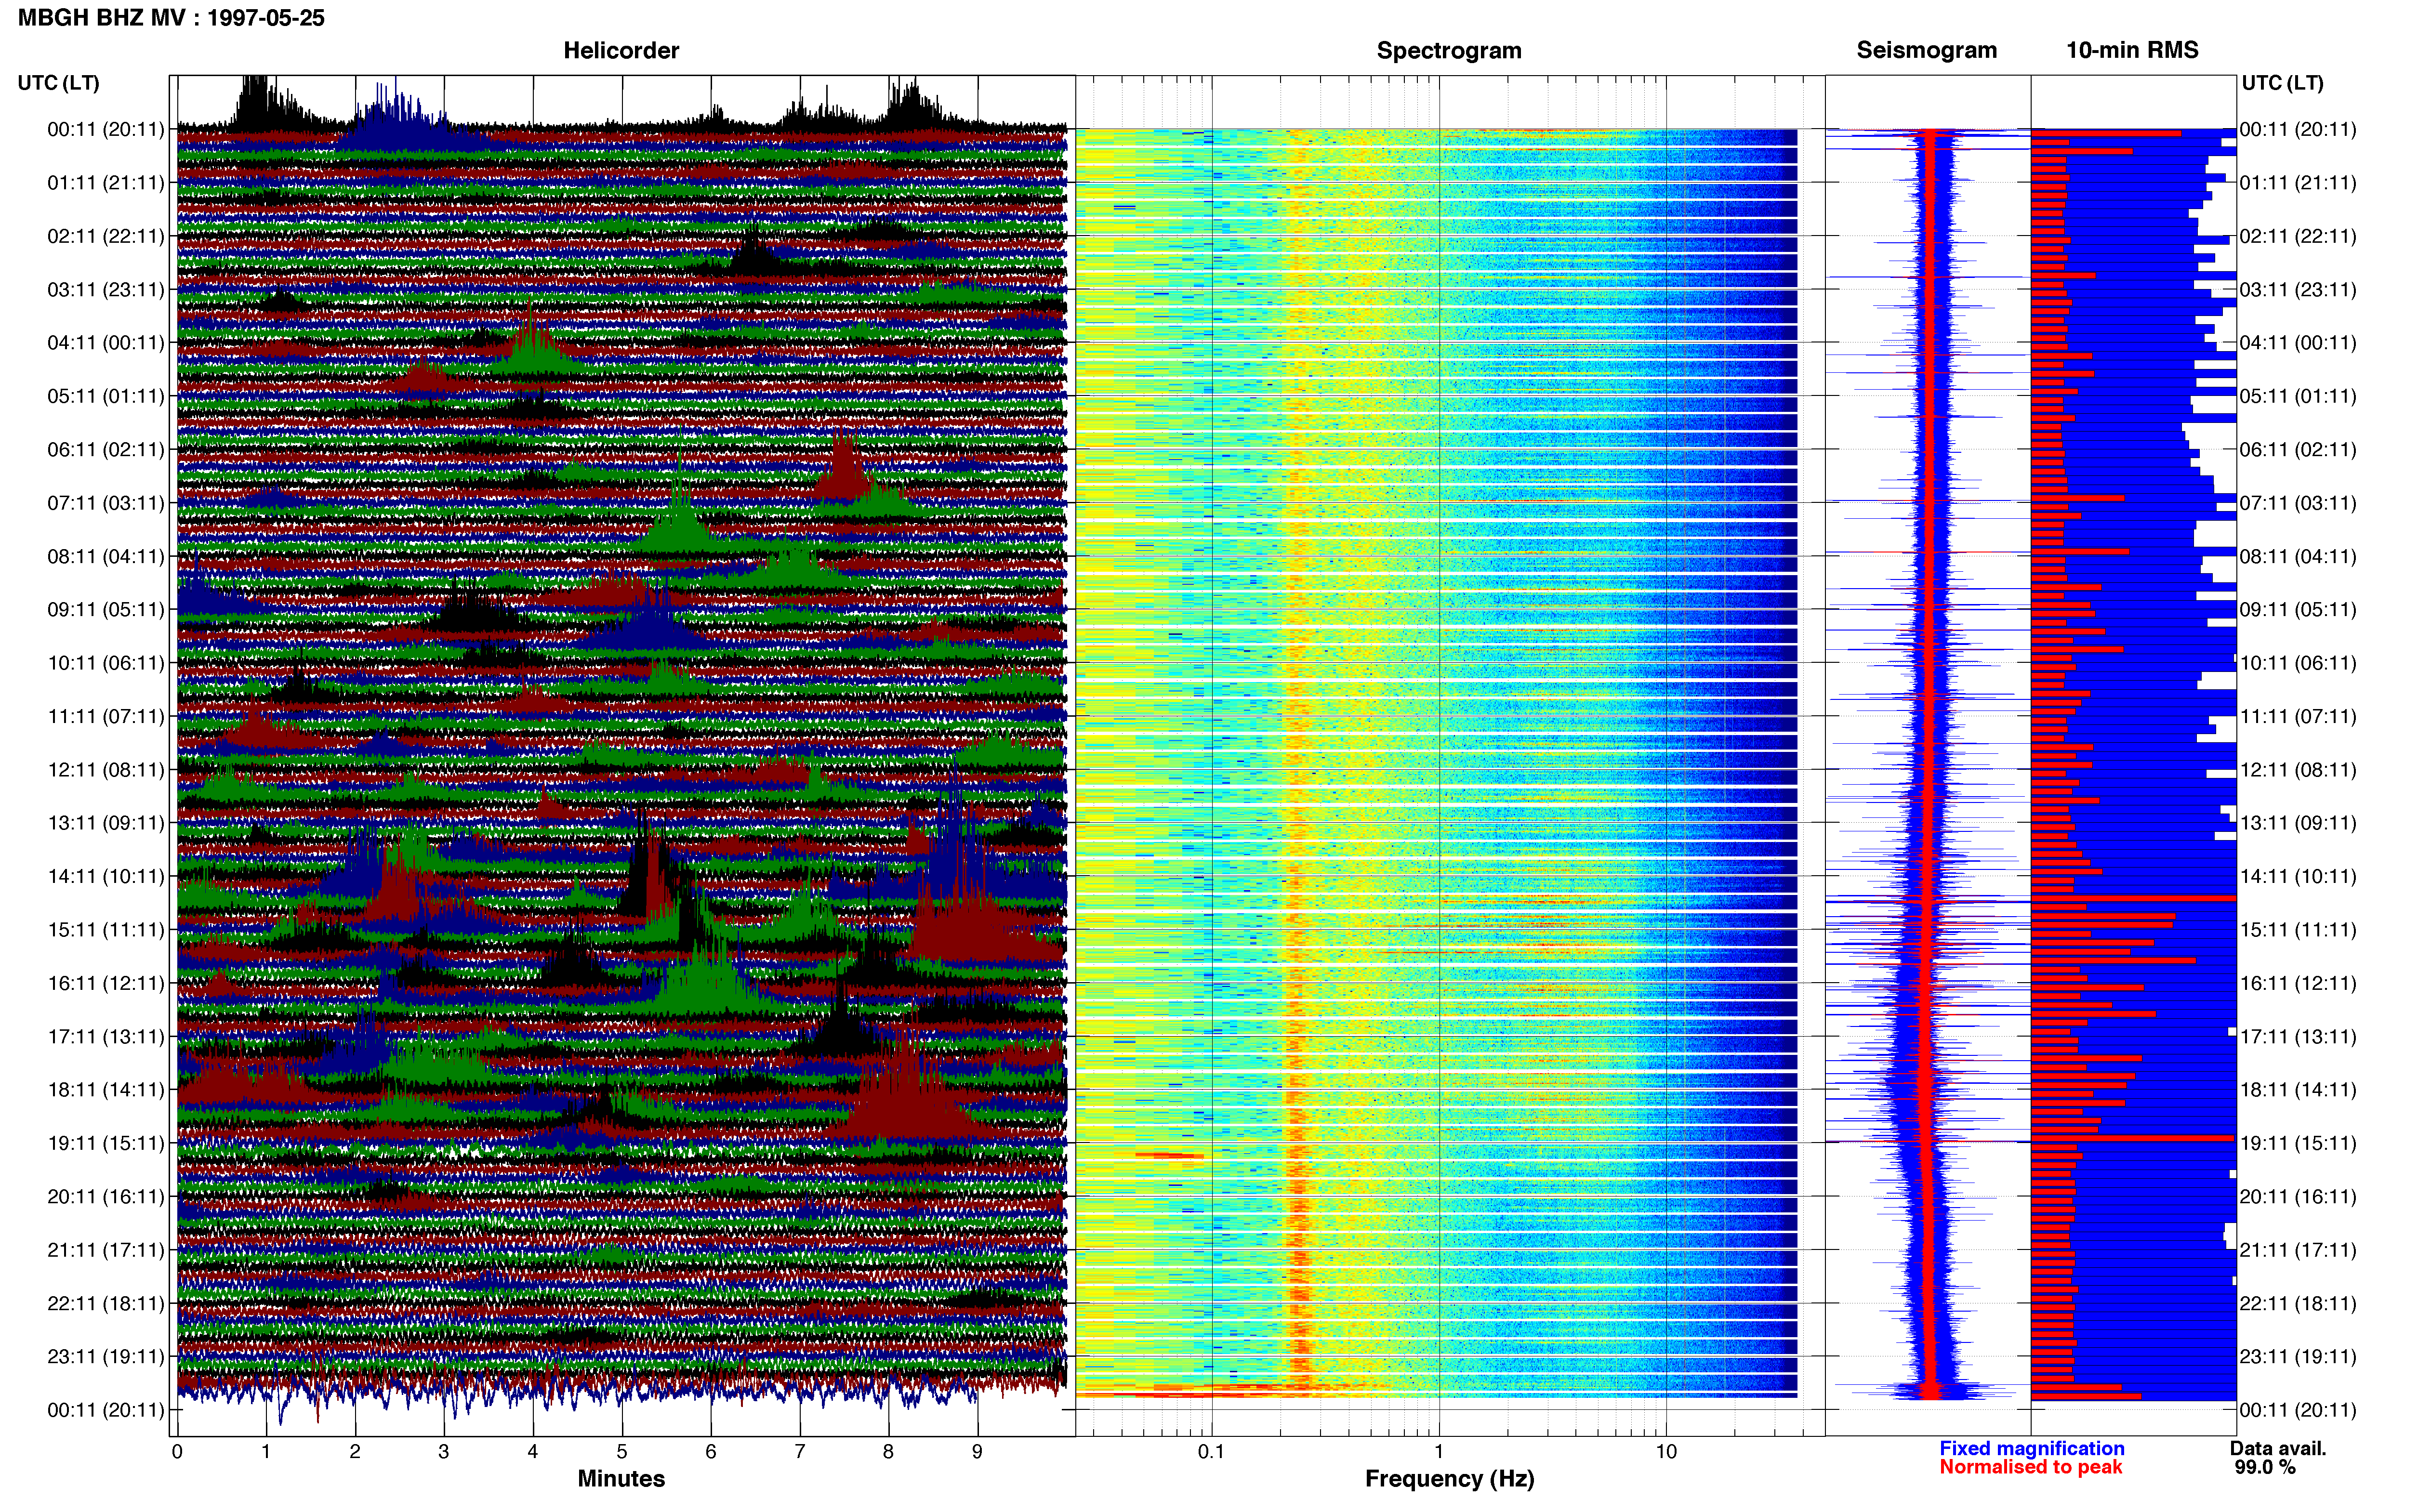Image resolution: width=2418 pixels, height=1512 pixels.
Task: Click the 'Normalised to peak' legend text
Action: [2030, 1467]
